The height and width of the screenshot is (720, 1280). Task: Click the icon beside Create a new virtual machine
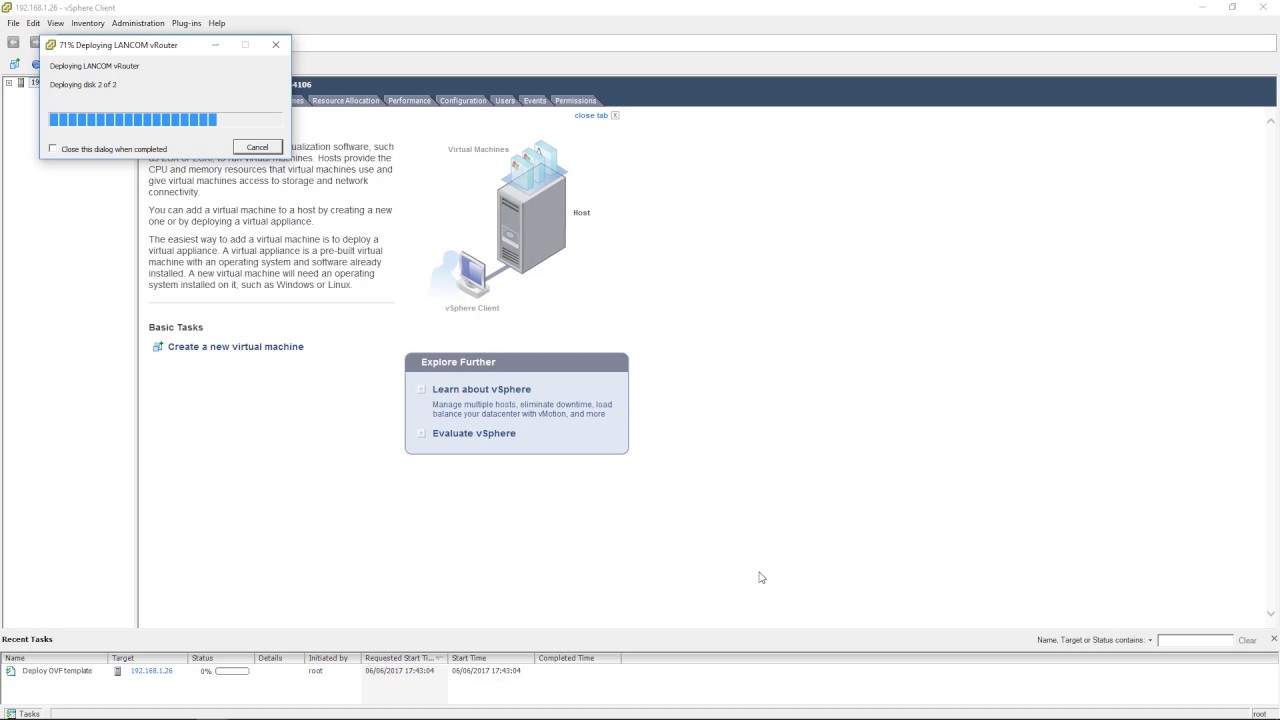point(157,347)
